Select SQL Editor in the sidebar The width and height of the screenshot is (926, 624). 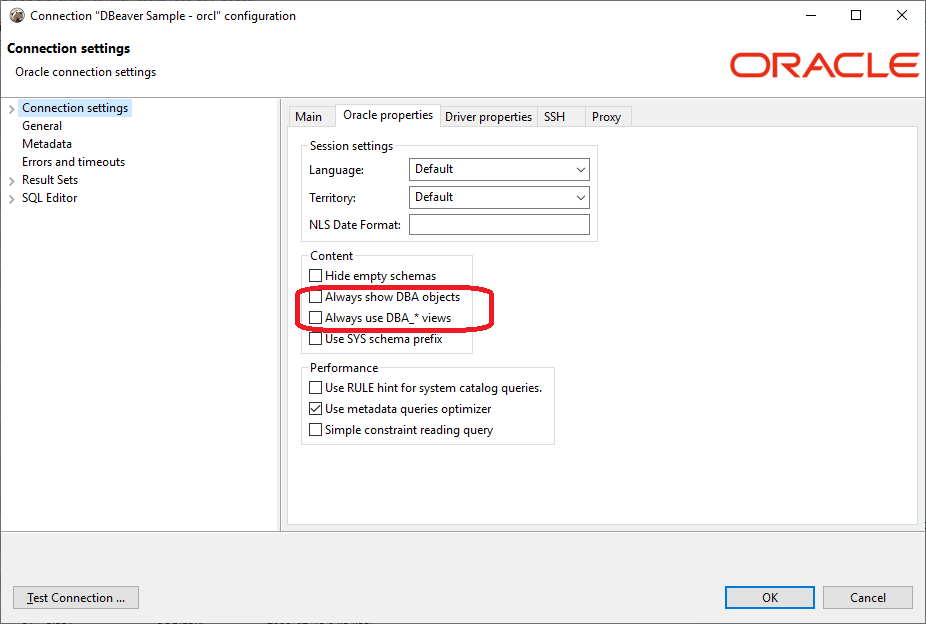pos(48,197)
